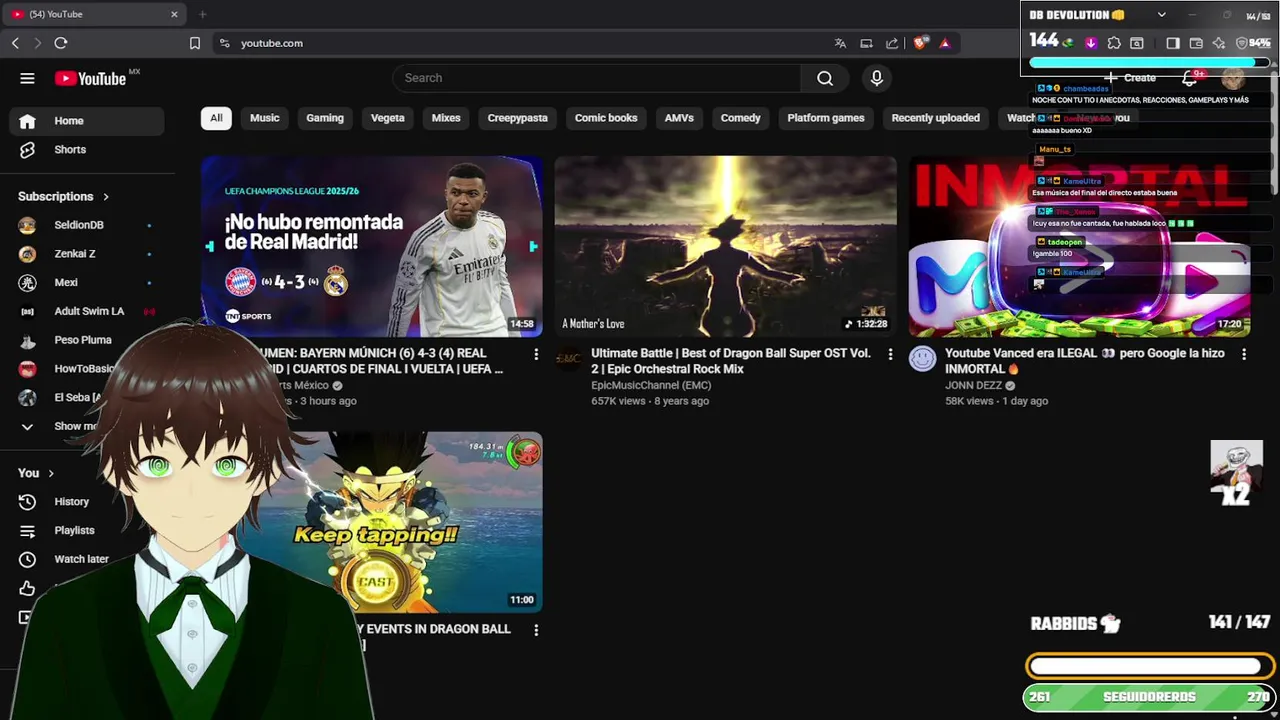Play the A Mother's Love thumbnail

pos(726,246)
